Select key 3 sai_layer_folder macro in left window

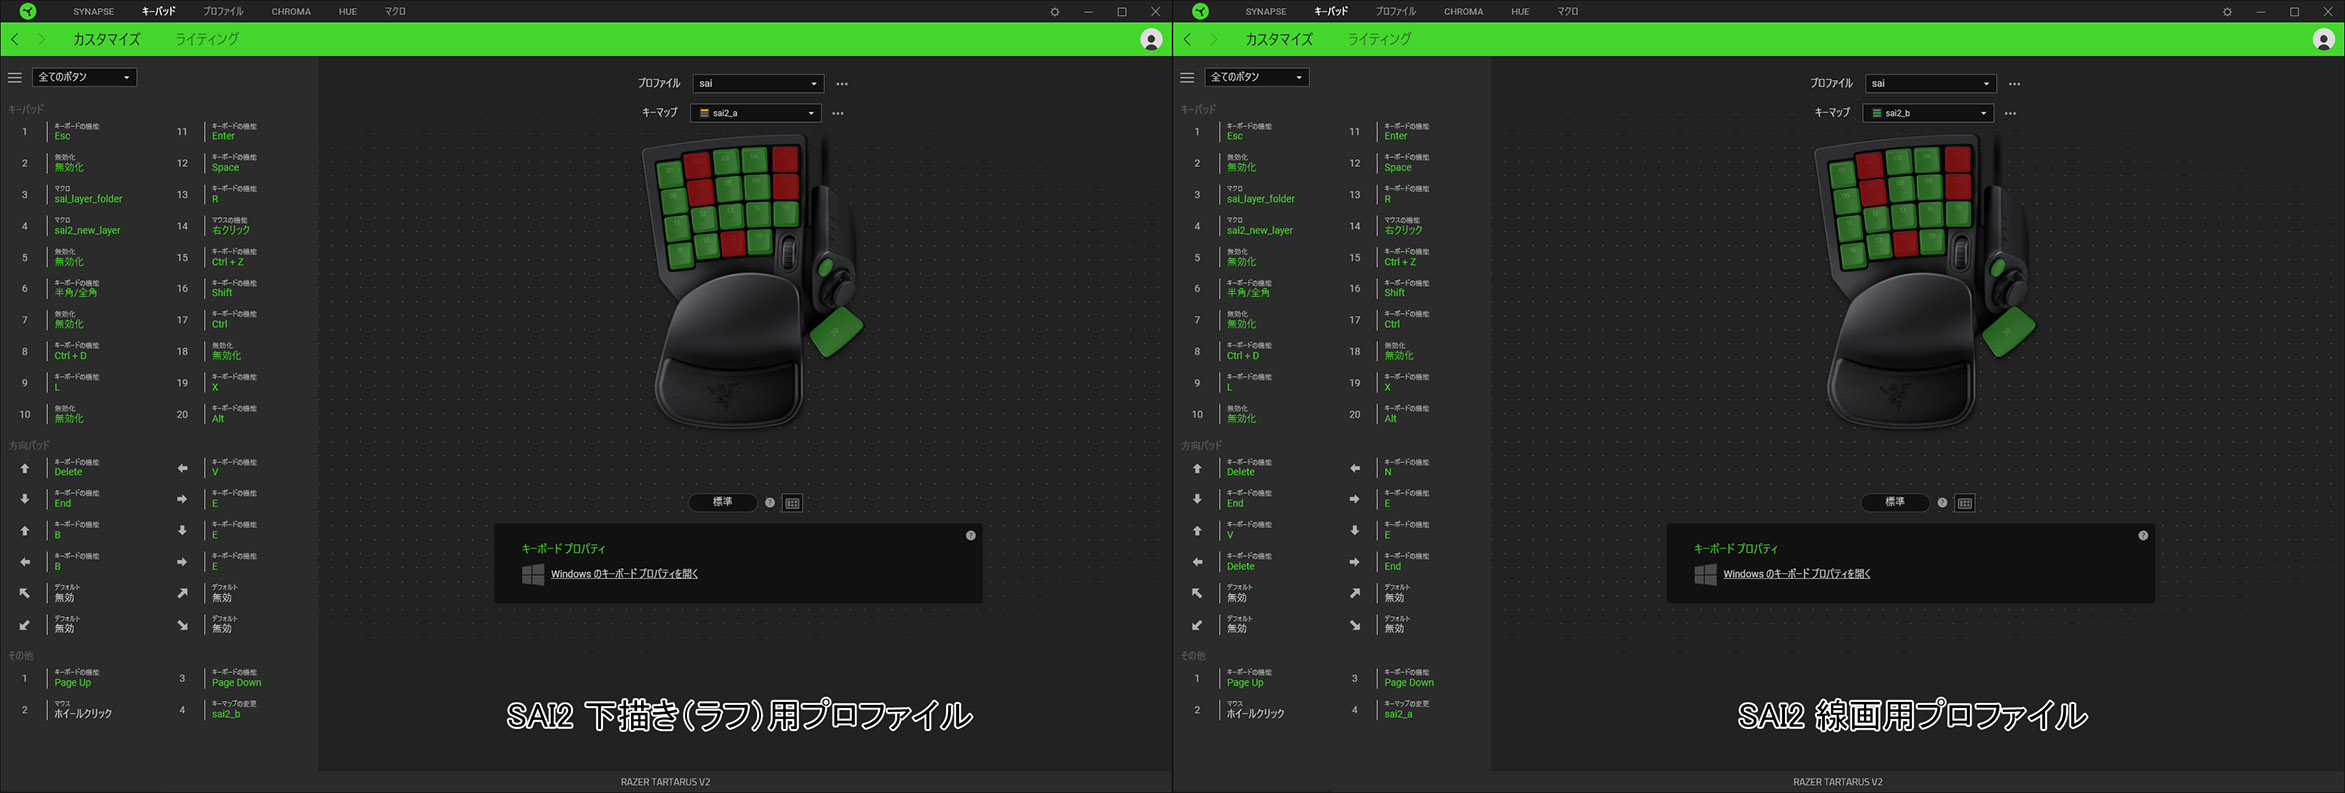point(88,194)
